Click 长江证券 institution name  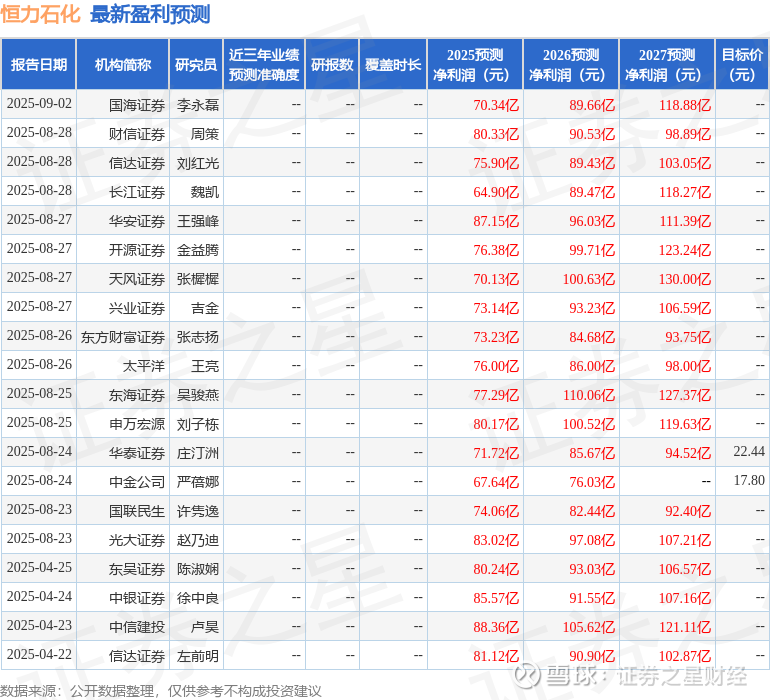(x=137, y=192)
